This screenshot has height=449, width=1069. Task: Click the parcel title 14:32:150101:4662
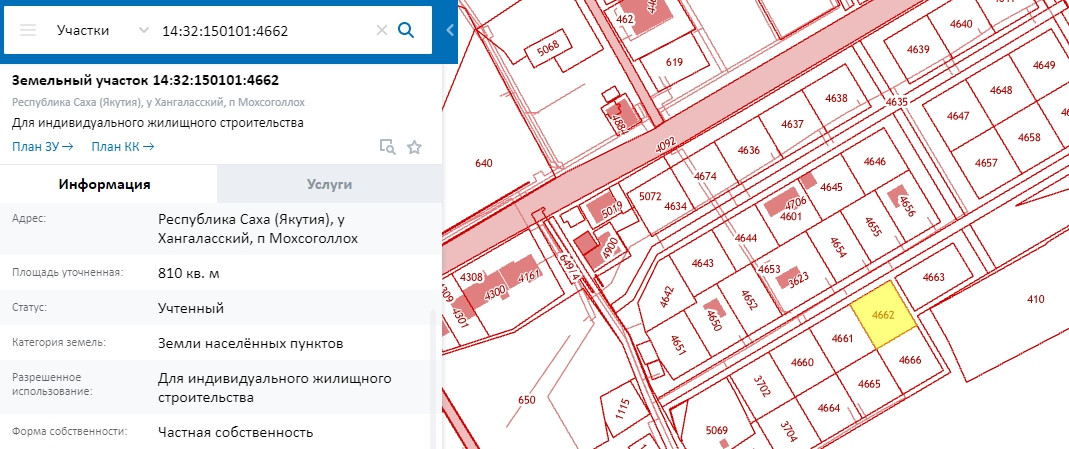[145, 80]
